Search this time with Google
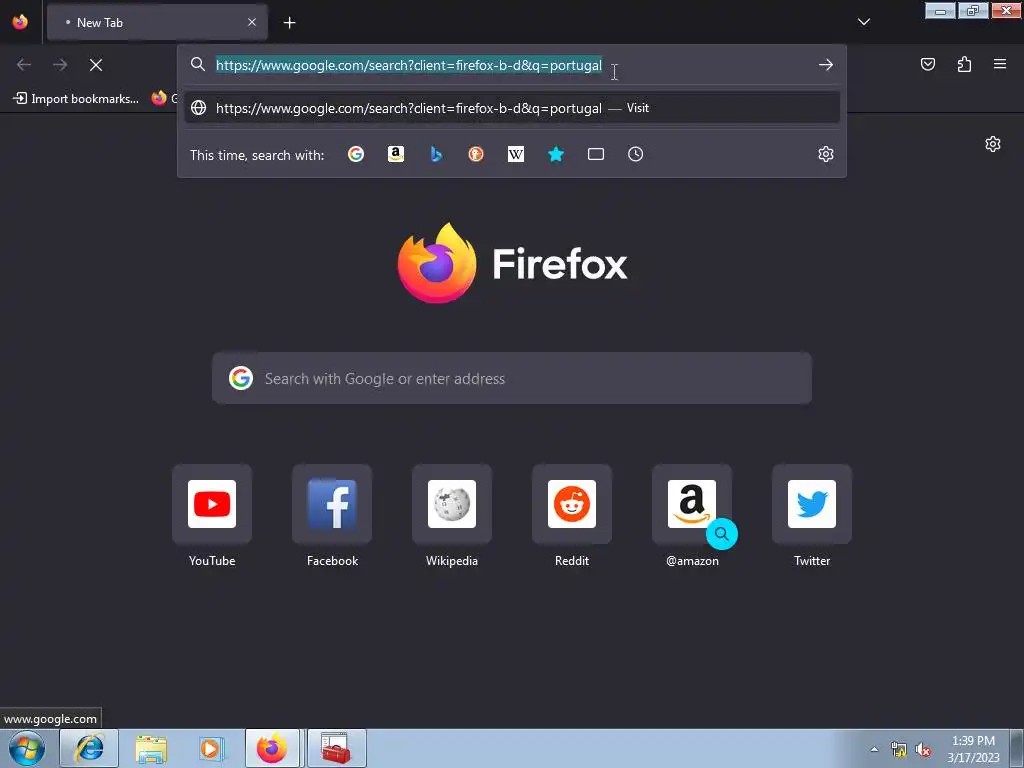1024x768 pixels. pos(356,154)
